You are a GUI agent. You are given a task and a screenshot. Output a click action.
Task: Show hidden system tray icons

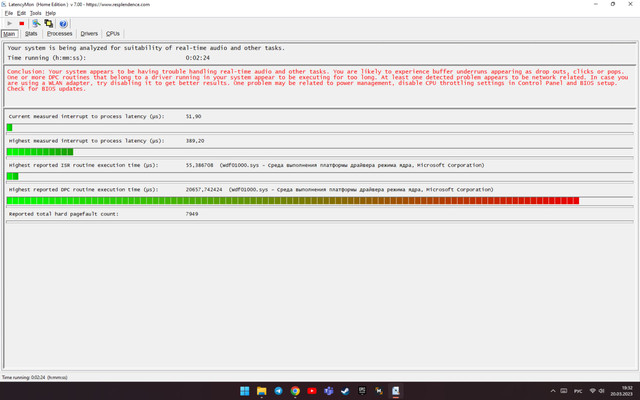pyautogui.click(x=553, y=391)
